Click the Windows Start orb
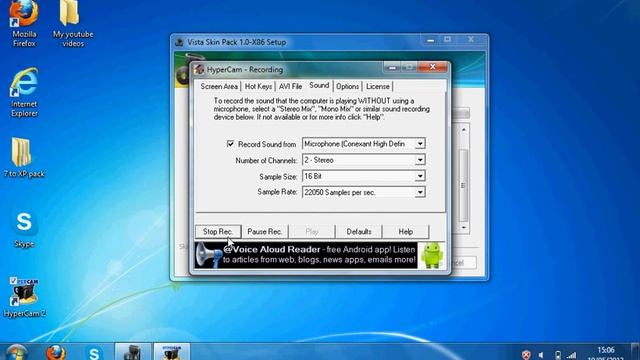This screenshot has width=640, height=360. (16, 353)
